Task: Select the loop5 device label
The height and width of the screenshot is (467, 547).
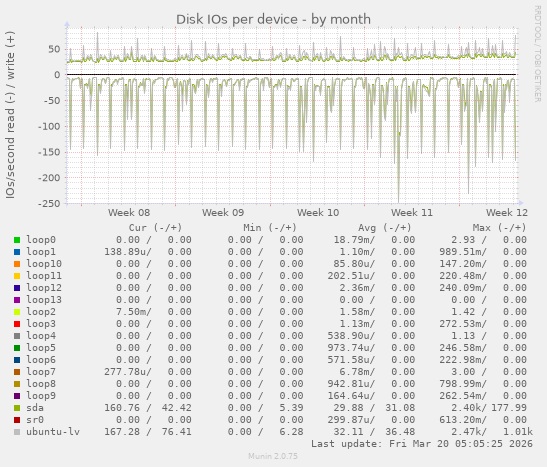Action: pyautogui.click(x=41, y=348)
